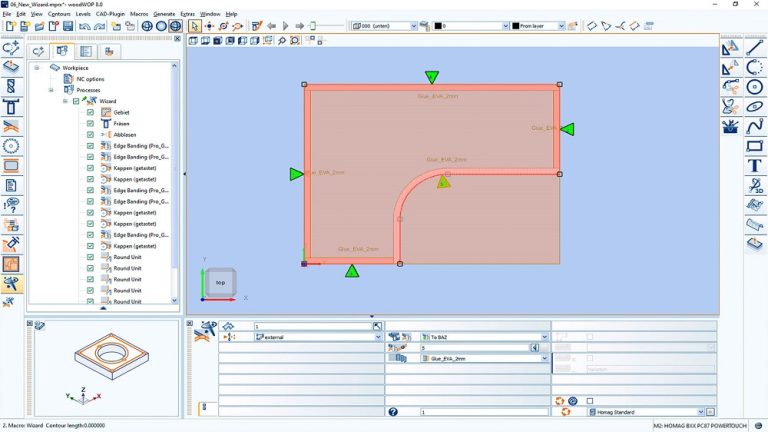Viewport: 768px width, 432px height.
Task: Select the arrow pointer tool
Action: (194, 26)
